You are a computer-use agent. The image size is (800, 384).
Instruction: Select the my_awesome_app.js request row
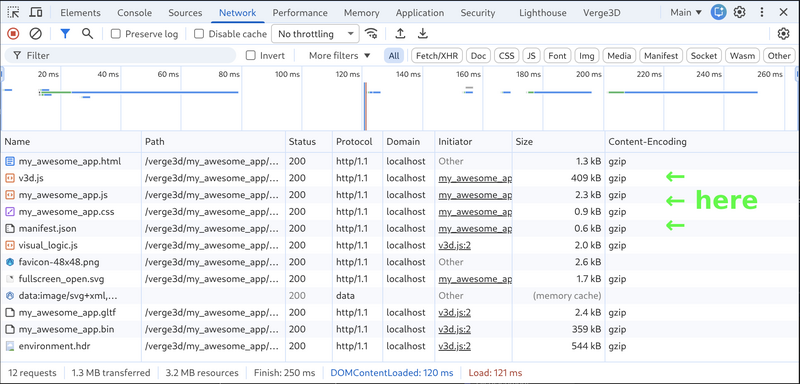pyautogui.click(x=400, y=195)
